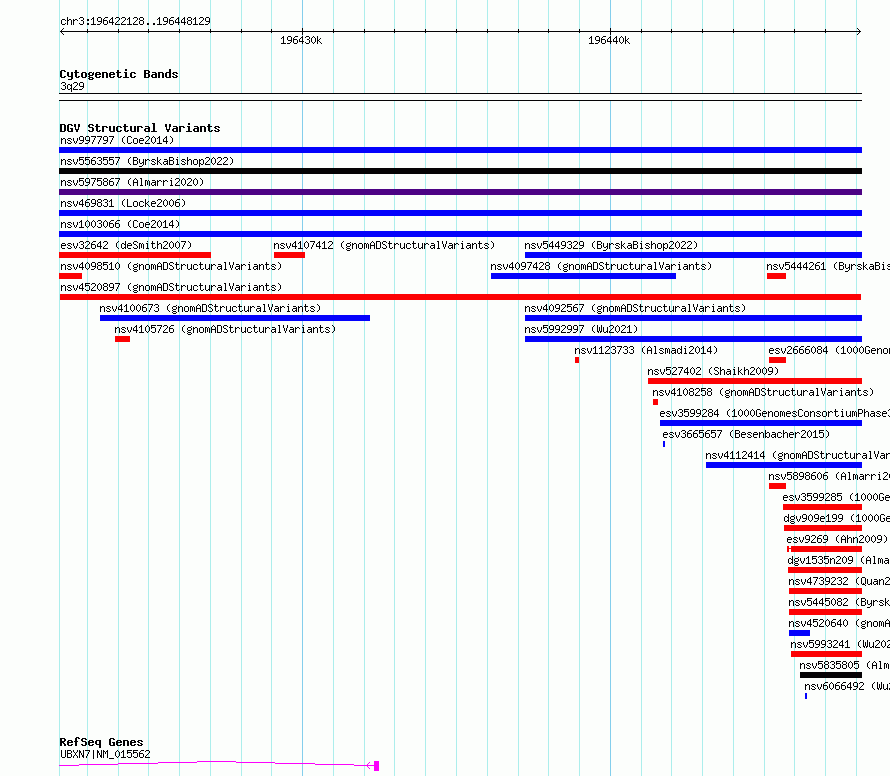Screen dimensions: 890x776
Task: Click the magenta UBXN7 exon block
Action: 376,766
